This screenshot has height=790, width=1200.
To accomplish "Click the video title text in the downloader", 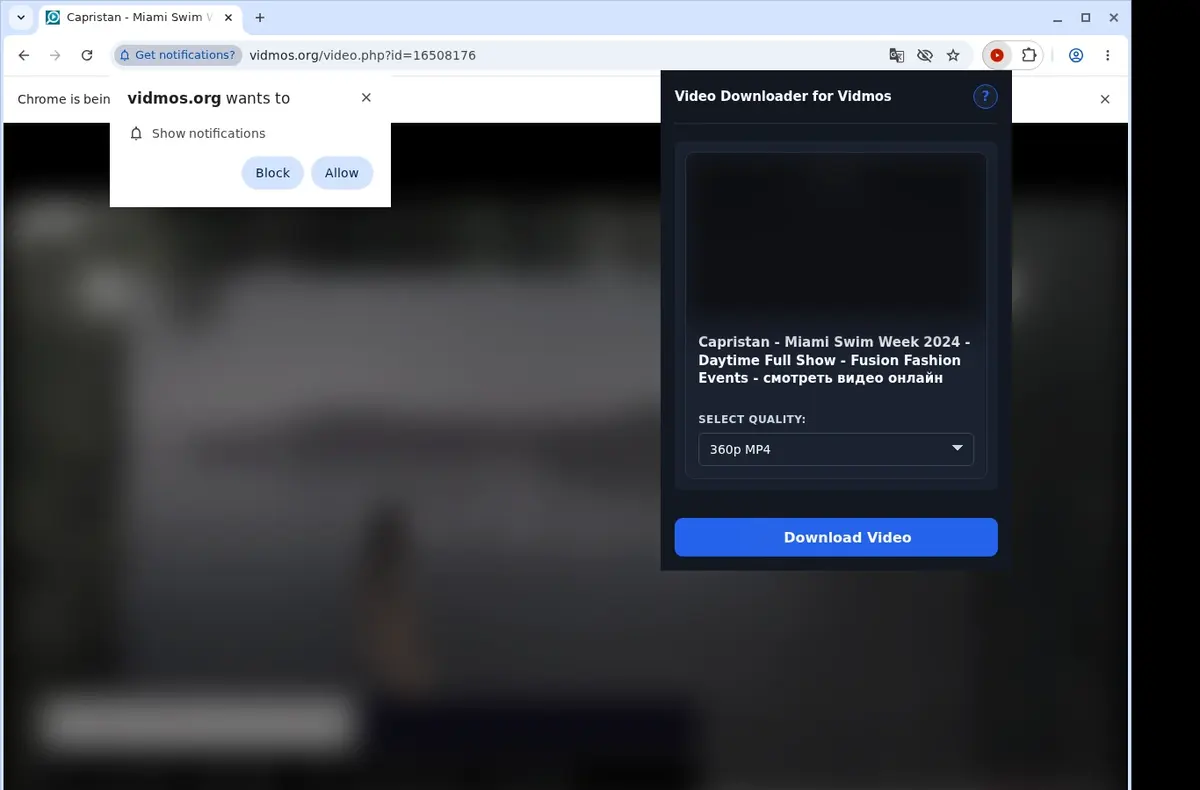I will pos(835,360).
